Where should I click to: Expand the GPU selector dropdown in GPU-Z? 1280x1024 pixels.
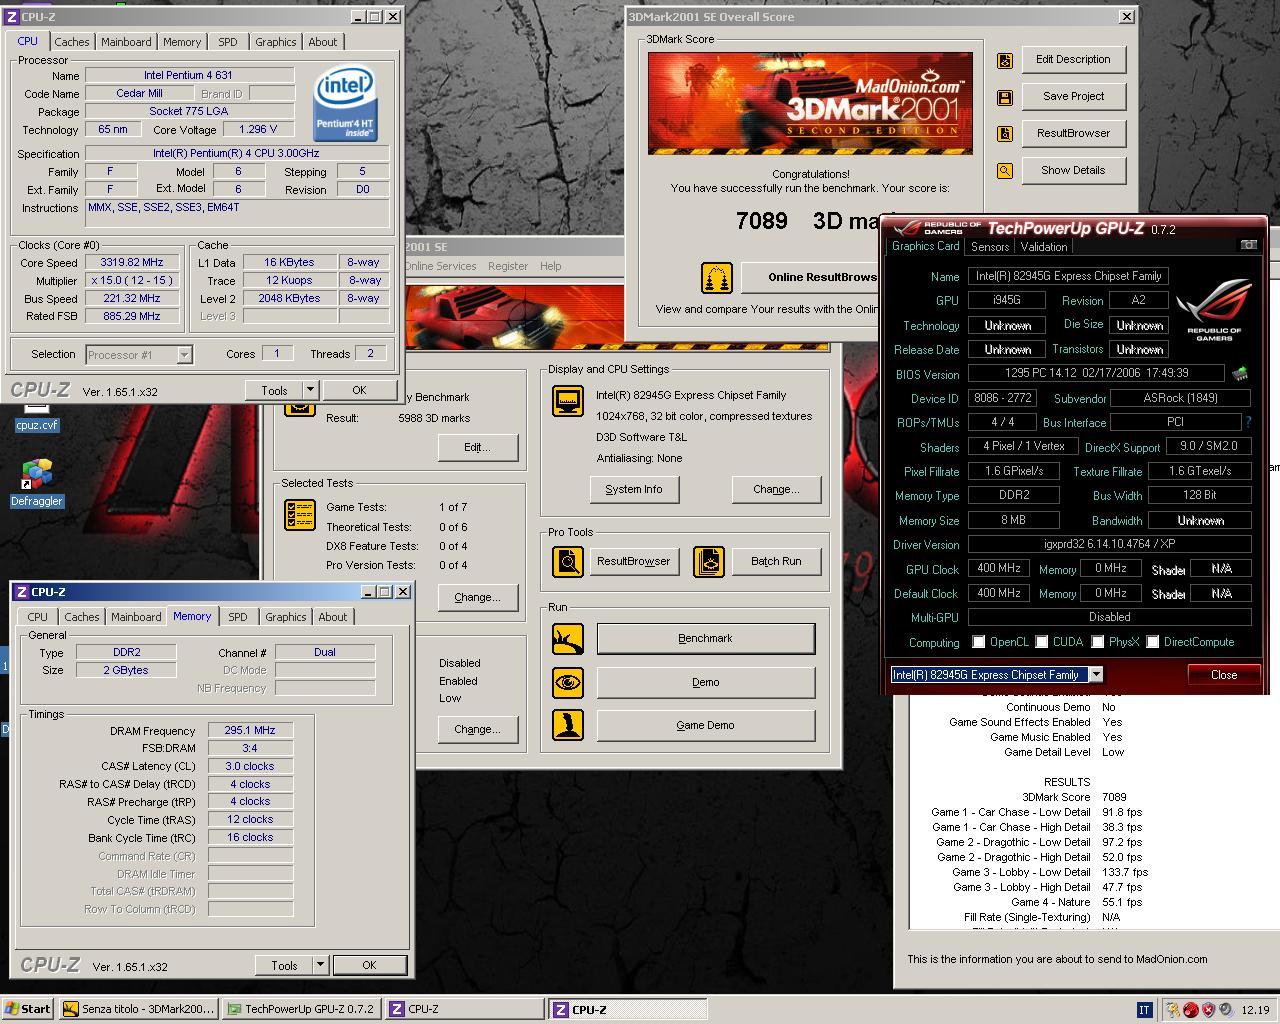(x=1096, y=675)
